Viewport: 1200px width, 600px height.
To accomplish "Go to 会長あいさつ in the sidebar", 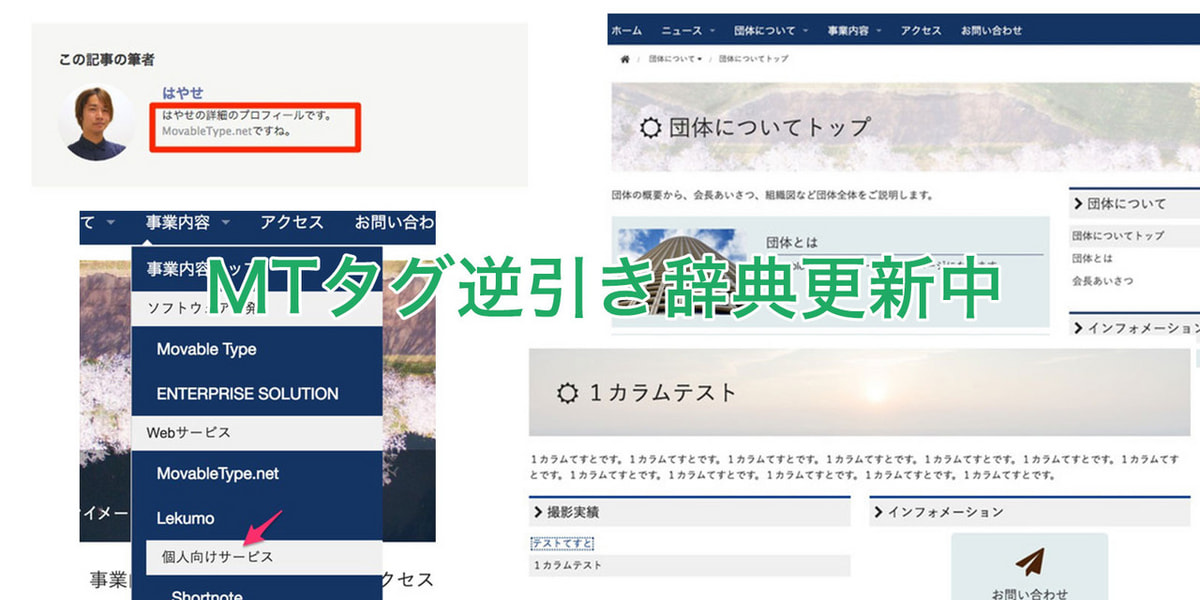I will point(1103,281).
